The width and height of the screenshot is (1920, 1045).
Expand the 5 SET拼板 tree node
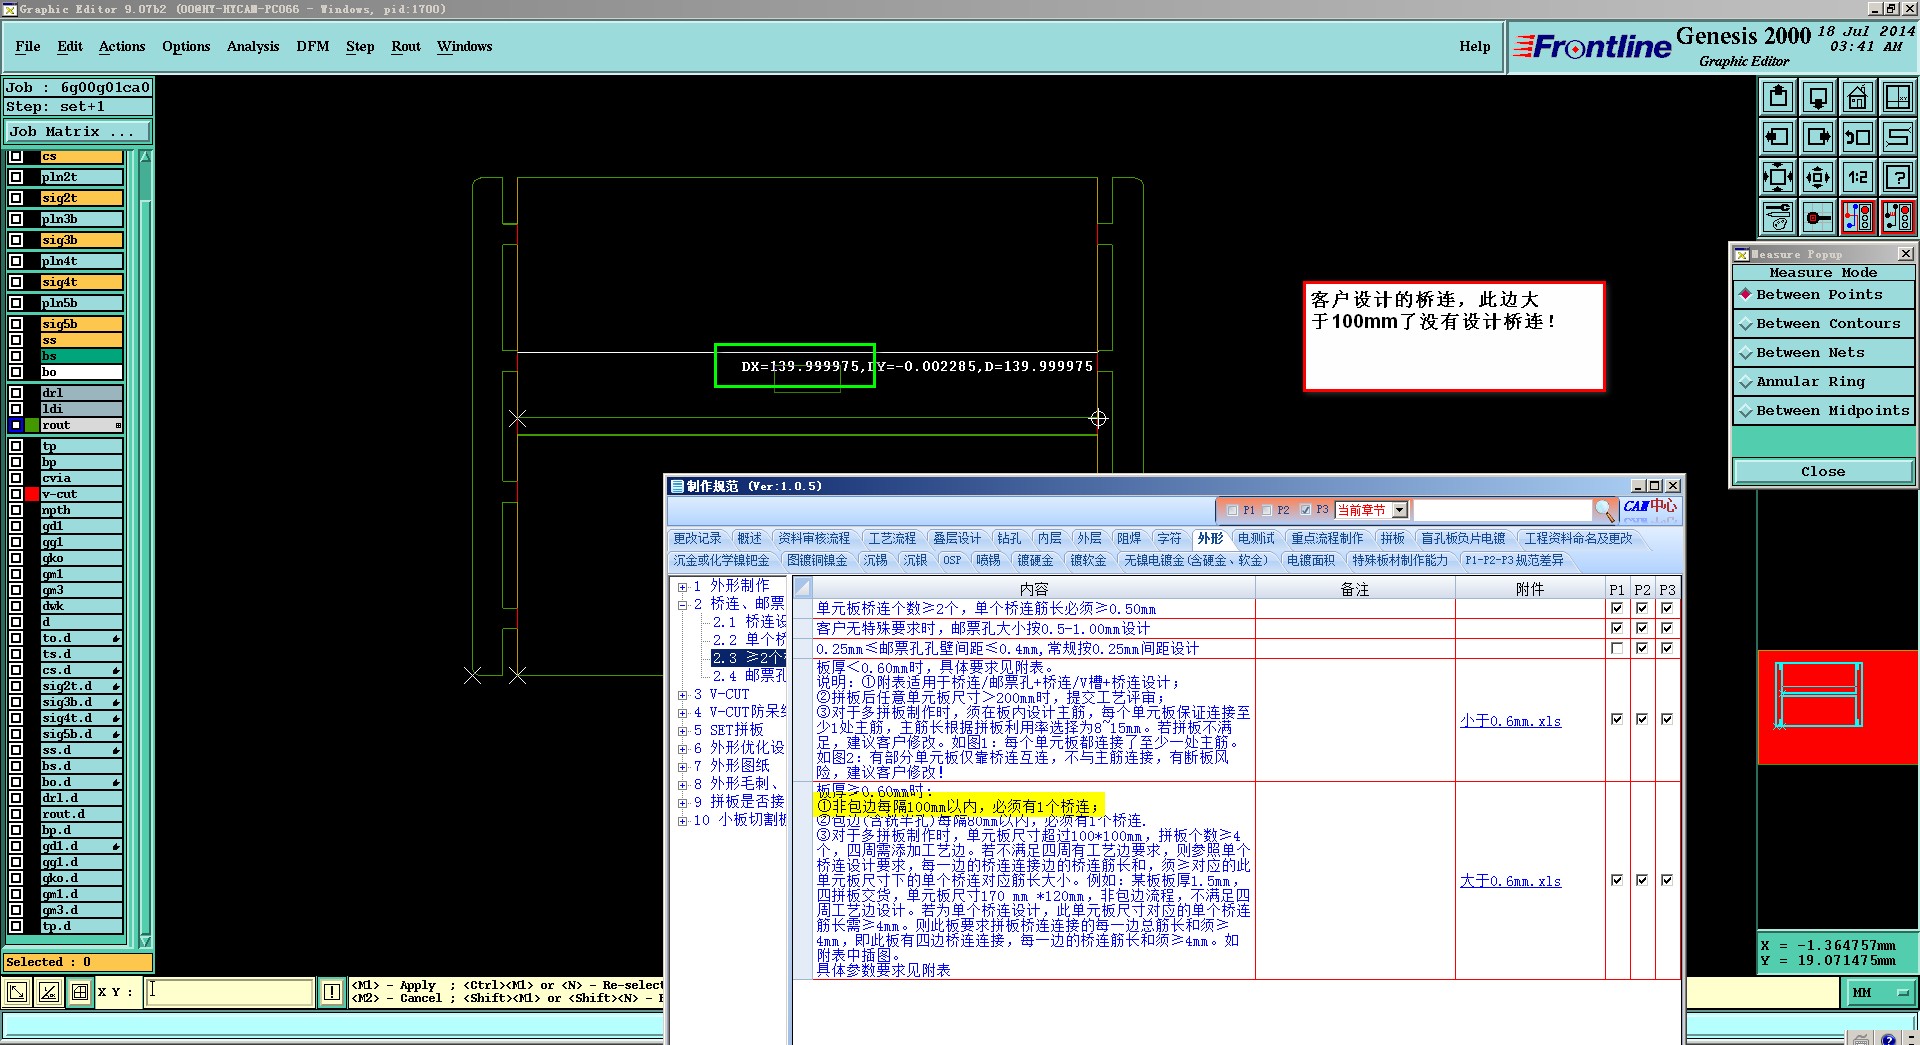pos(682,731)
